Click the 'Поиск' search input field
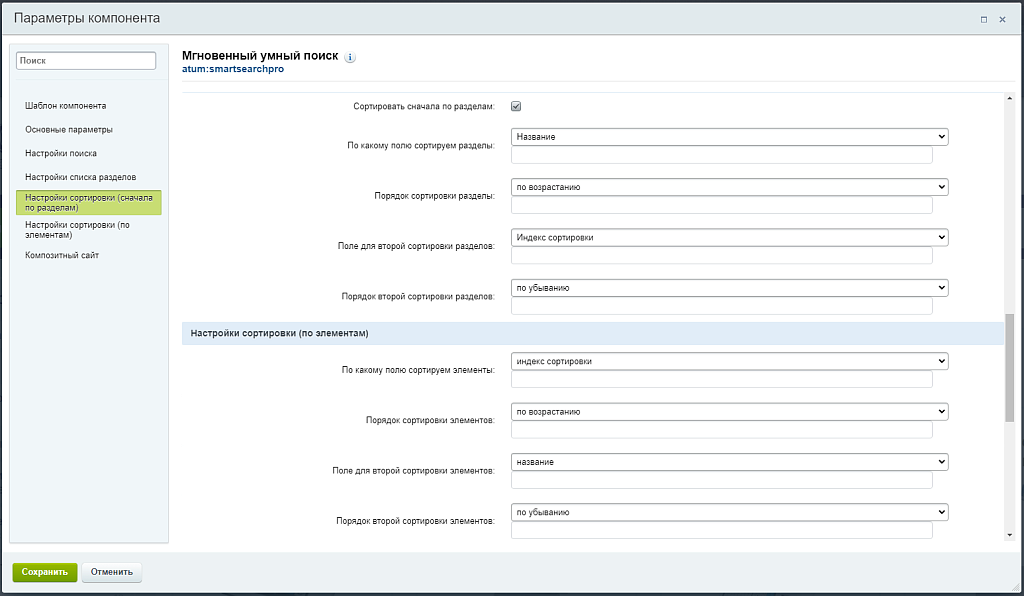The width and height of the screenshot is (1024, 596). pyautogui.click(x=86, y=61)
